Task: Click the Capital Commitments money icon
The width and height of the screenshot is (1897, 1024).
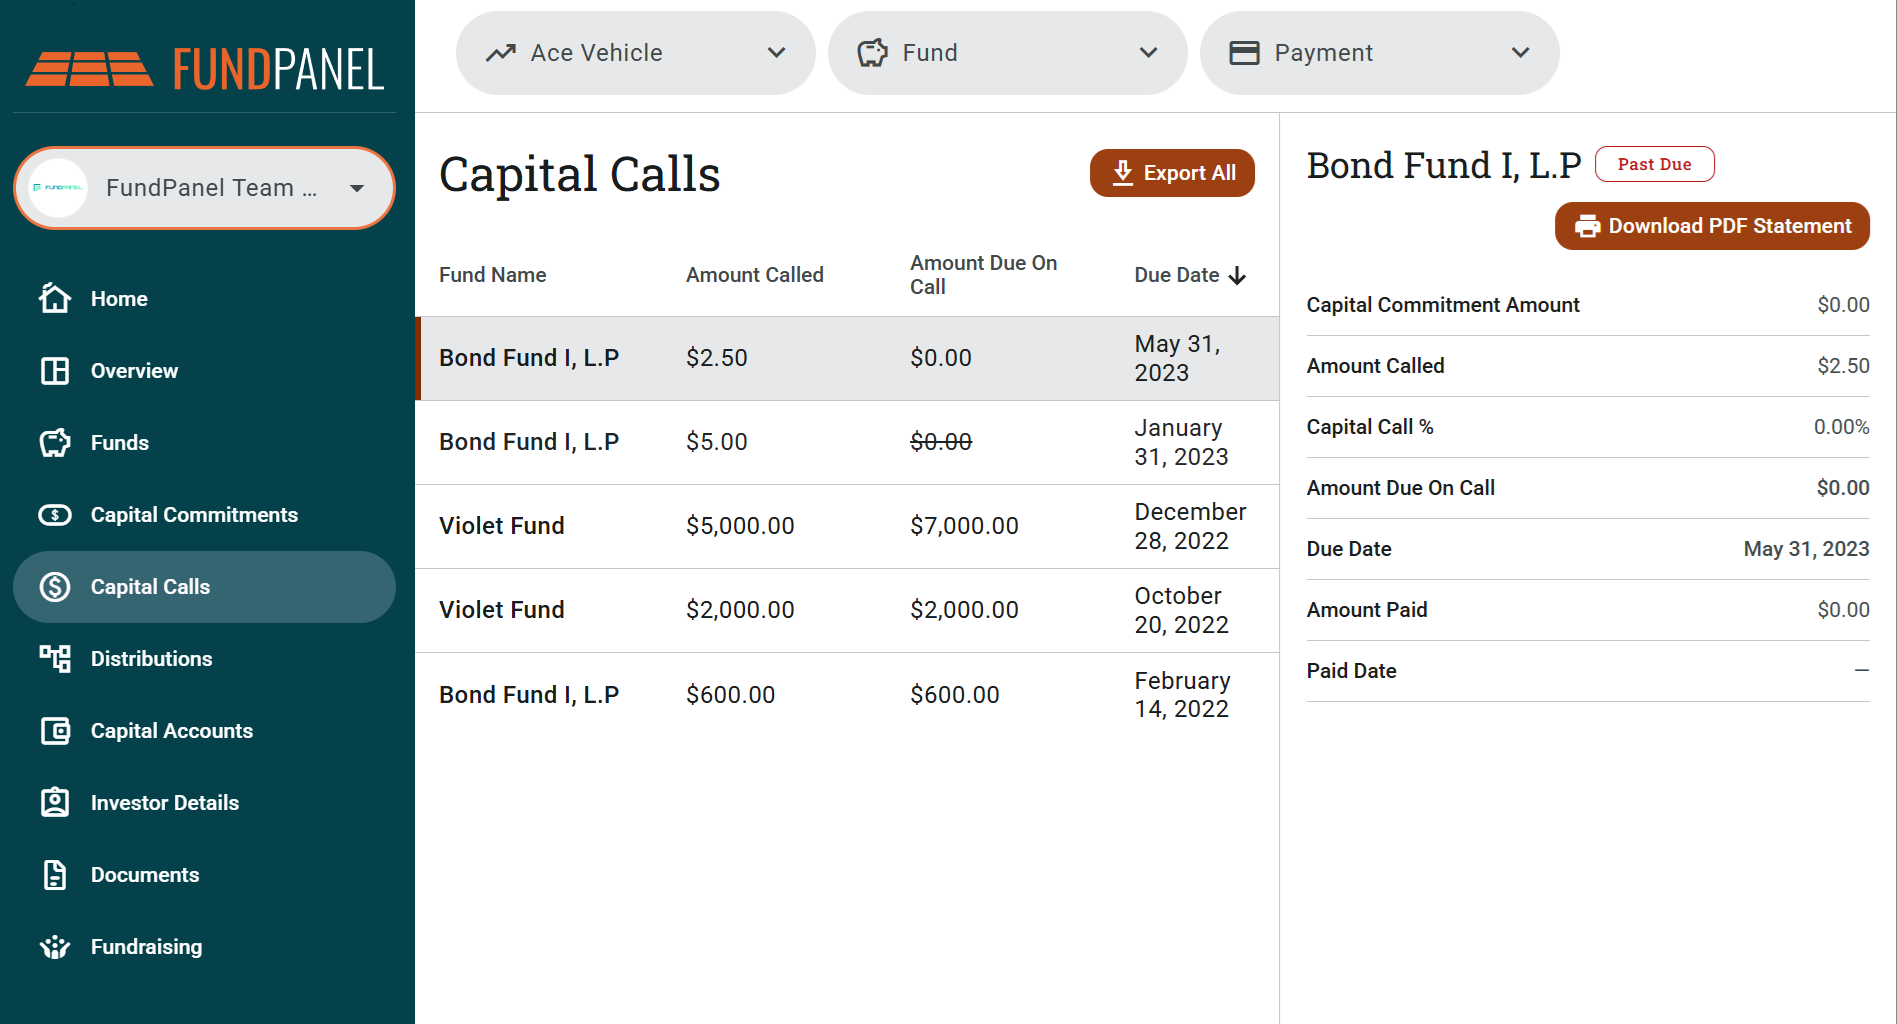Action: [x=55, y=515]
